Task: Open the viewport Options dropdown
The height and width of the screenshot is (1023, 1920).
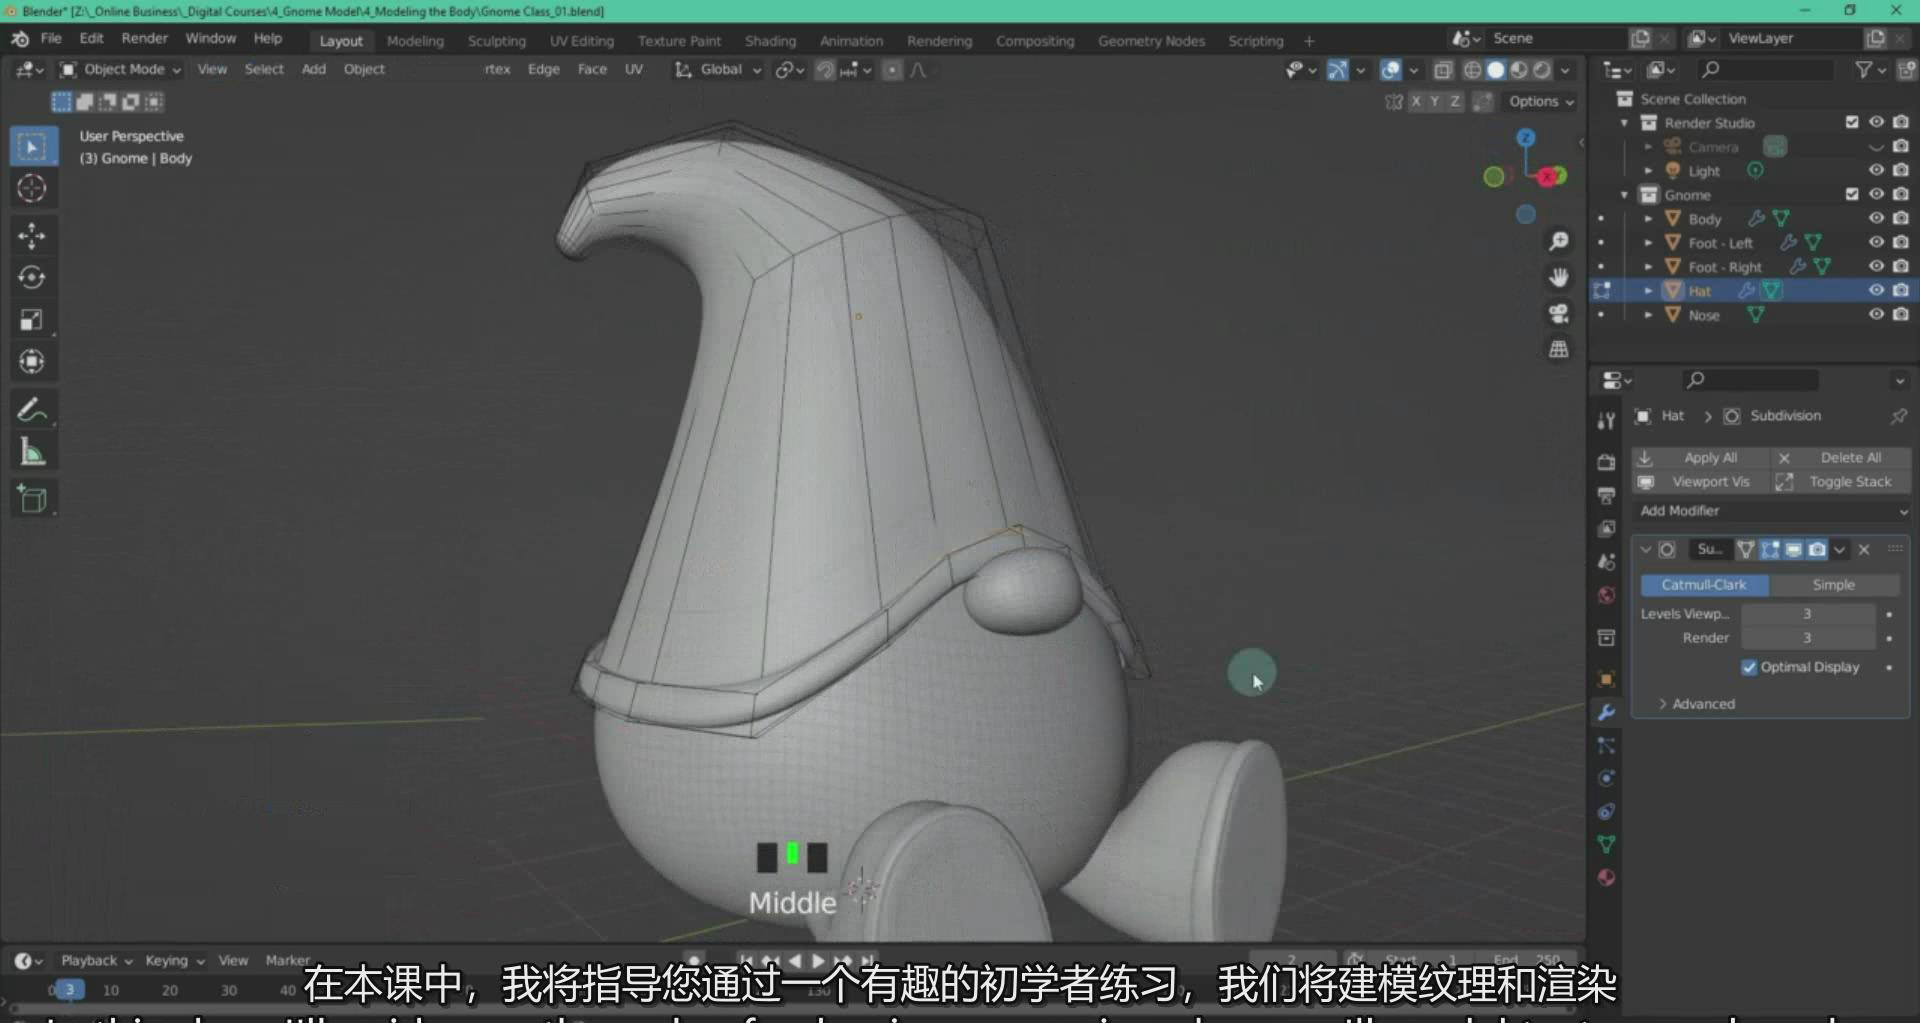Action: click(x=1541, y=101)
